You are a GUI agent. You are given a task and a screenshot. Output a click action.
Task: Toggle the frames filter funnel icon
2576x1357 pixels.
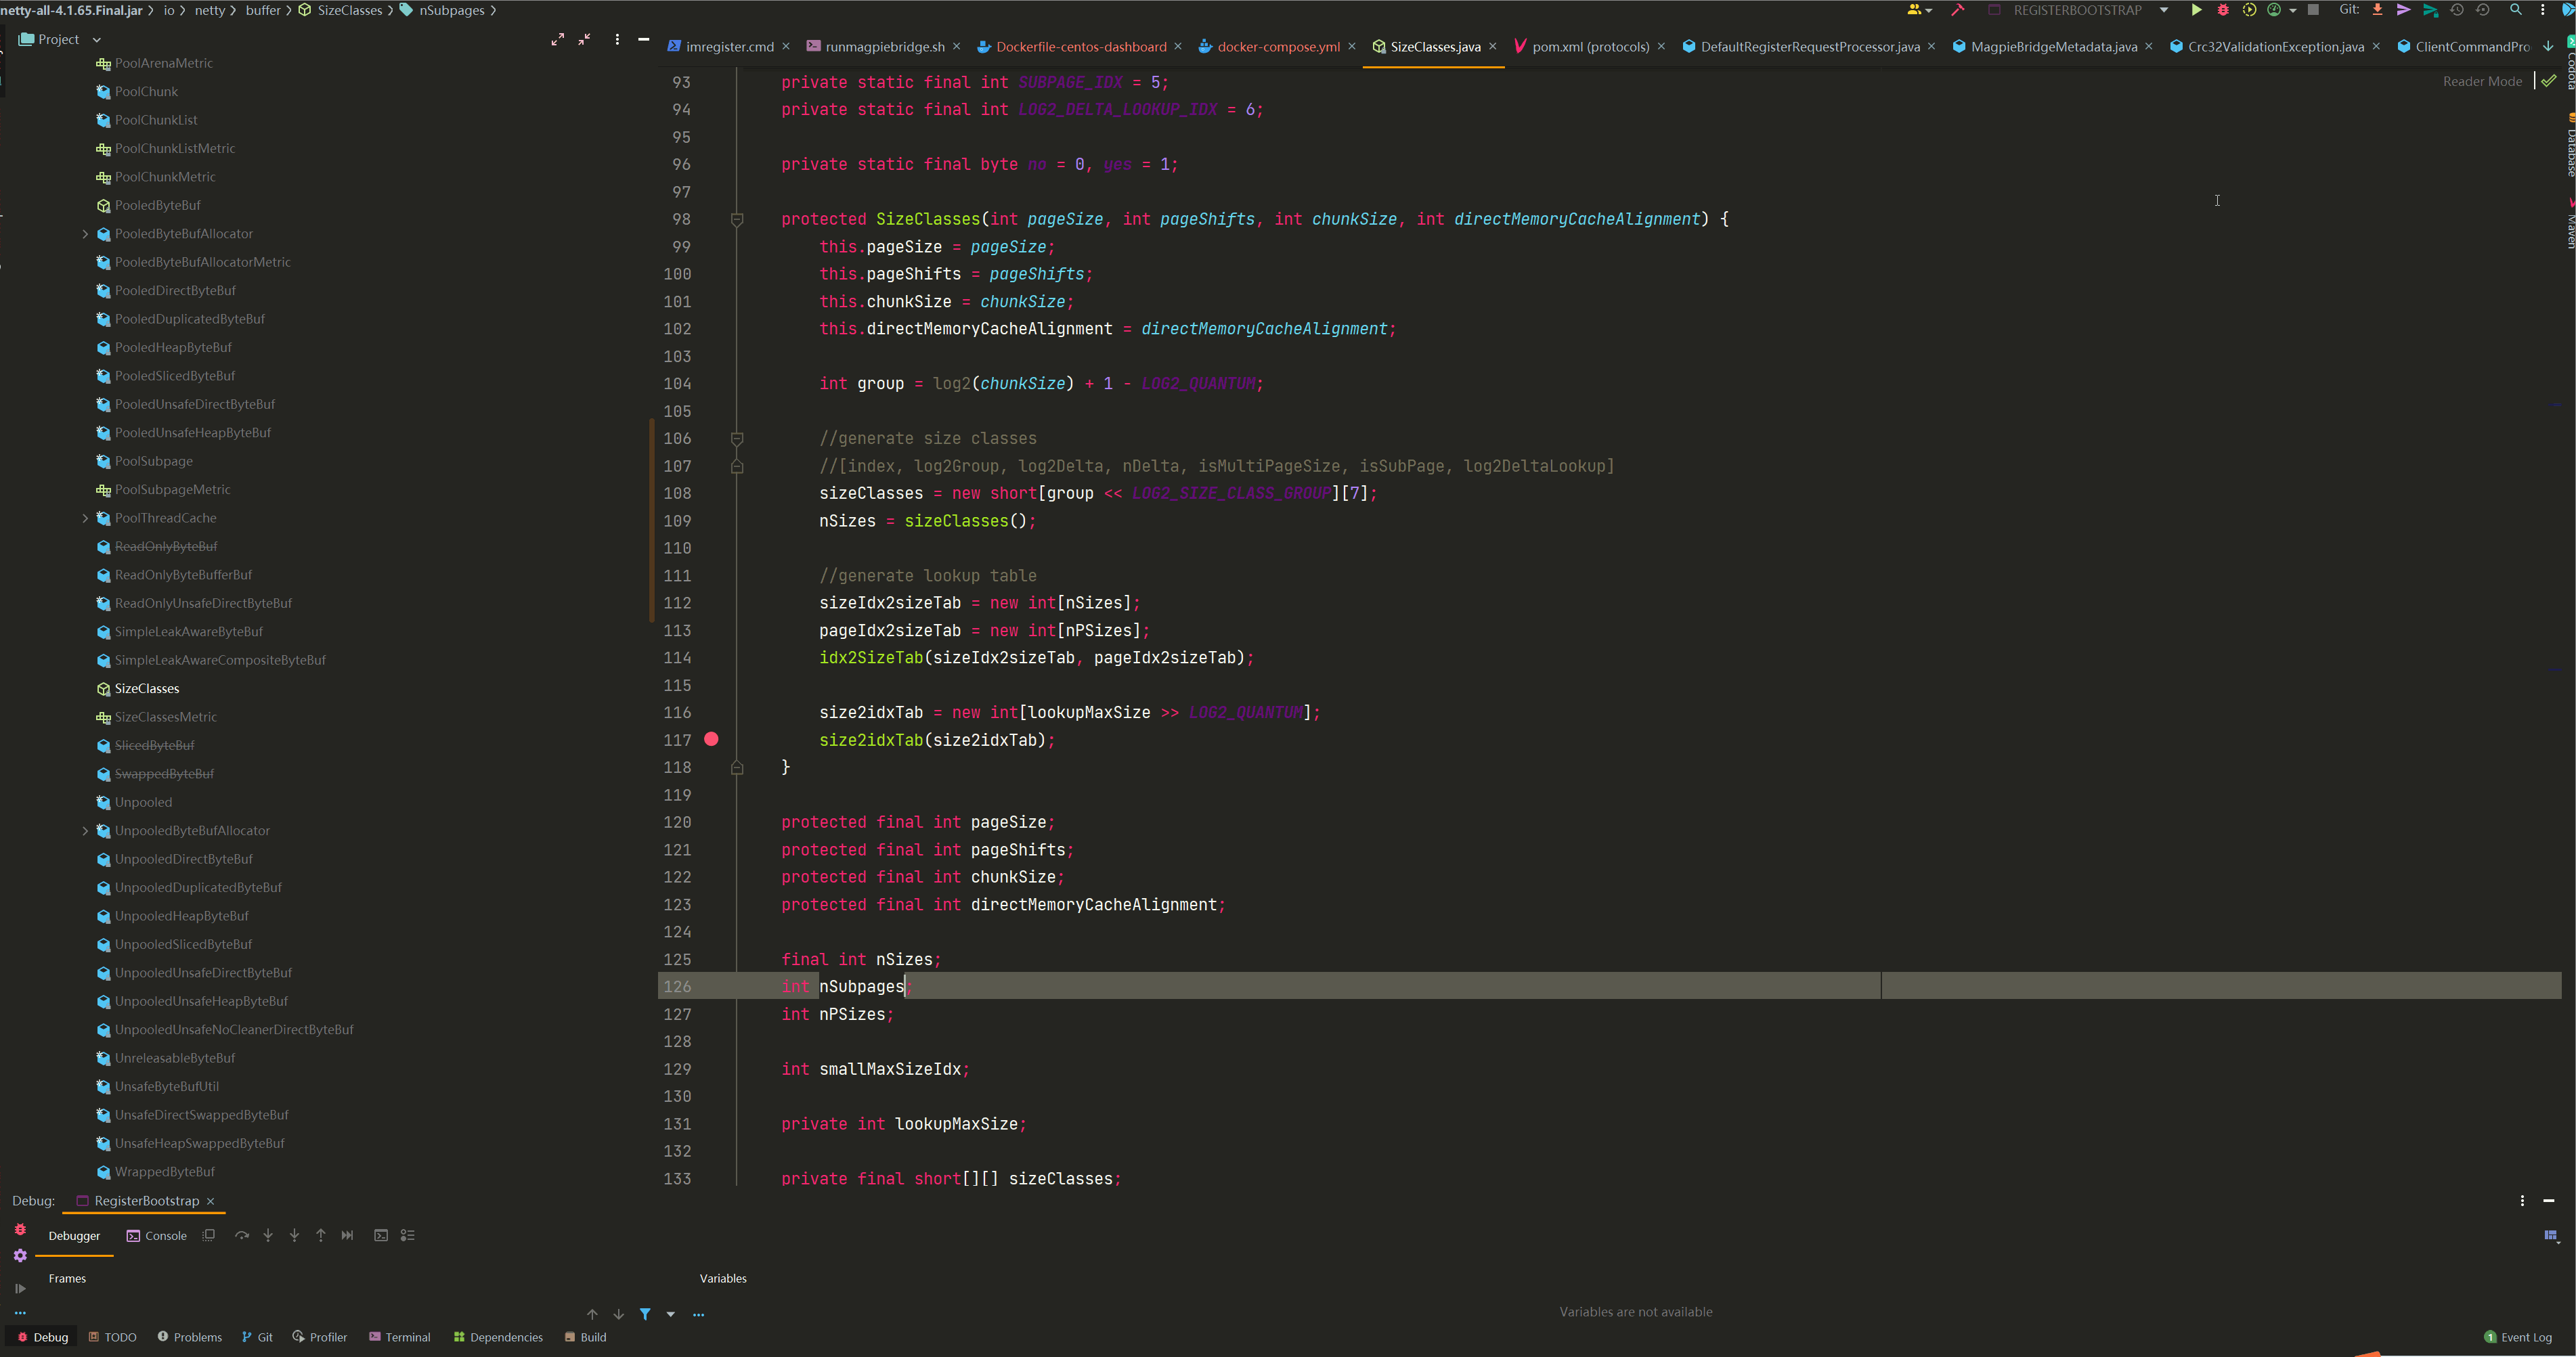click(x=645, y=1314)
